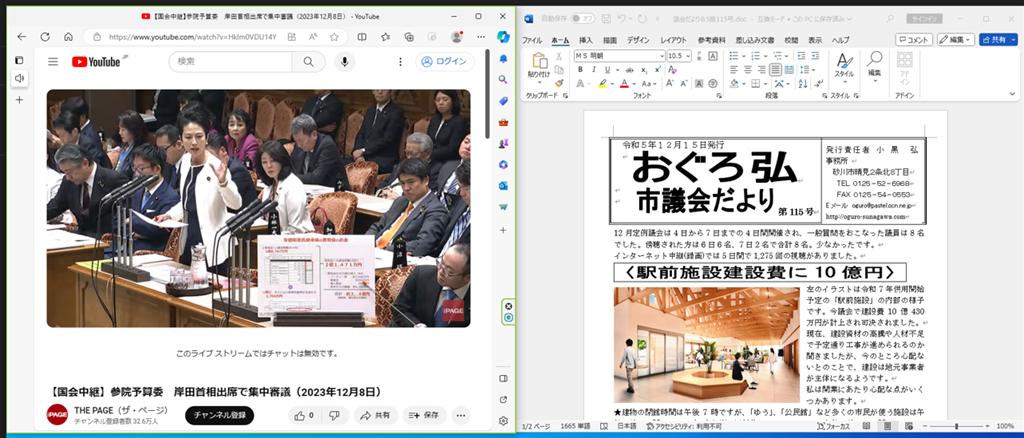Open the 編集 mode dropdown button
1024x438 pixels.
(x=957, y=39)
